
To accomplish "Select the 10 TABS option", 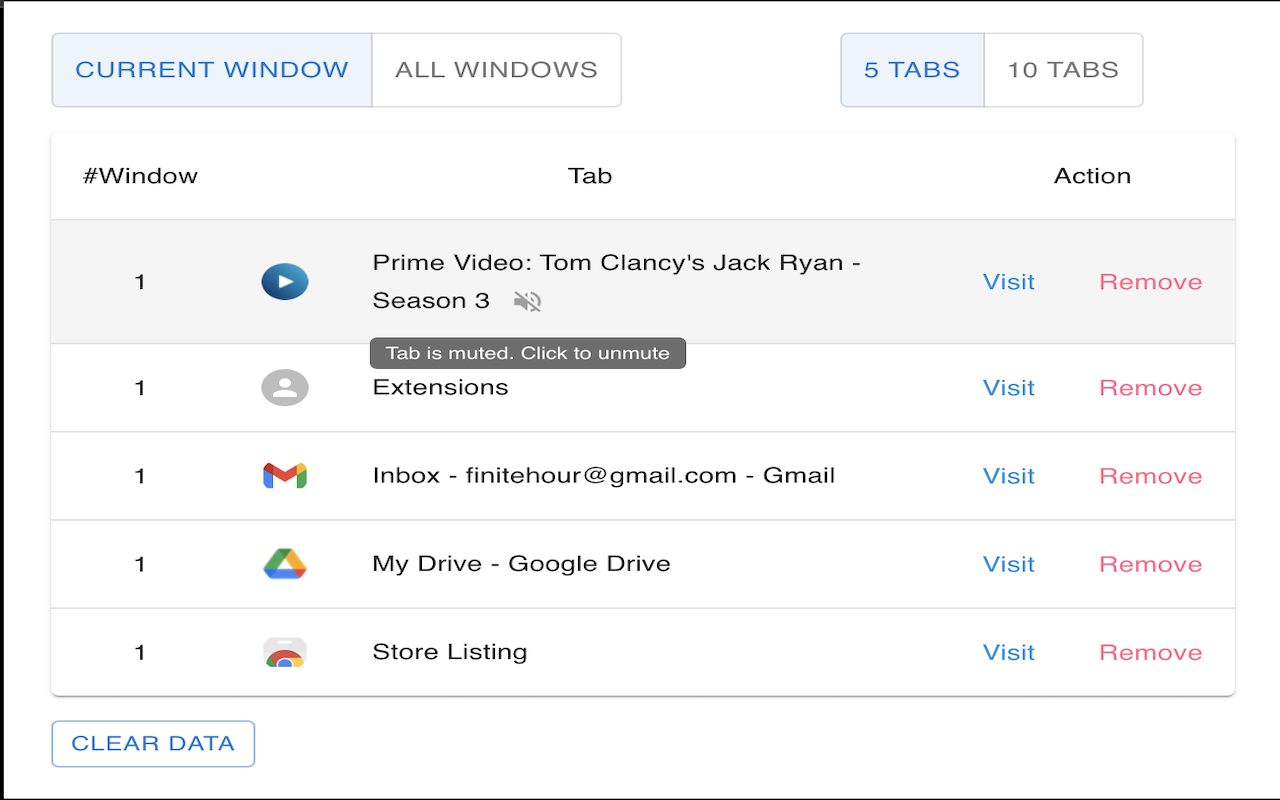I will point(1063,70).
